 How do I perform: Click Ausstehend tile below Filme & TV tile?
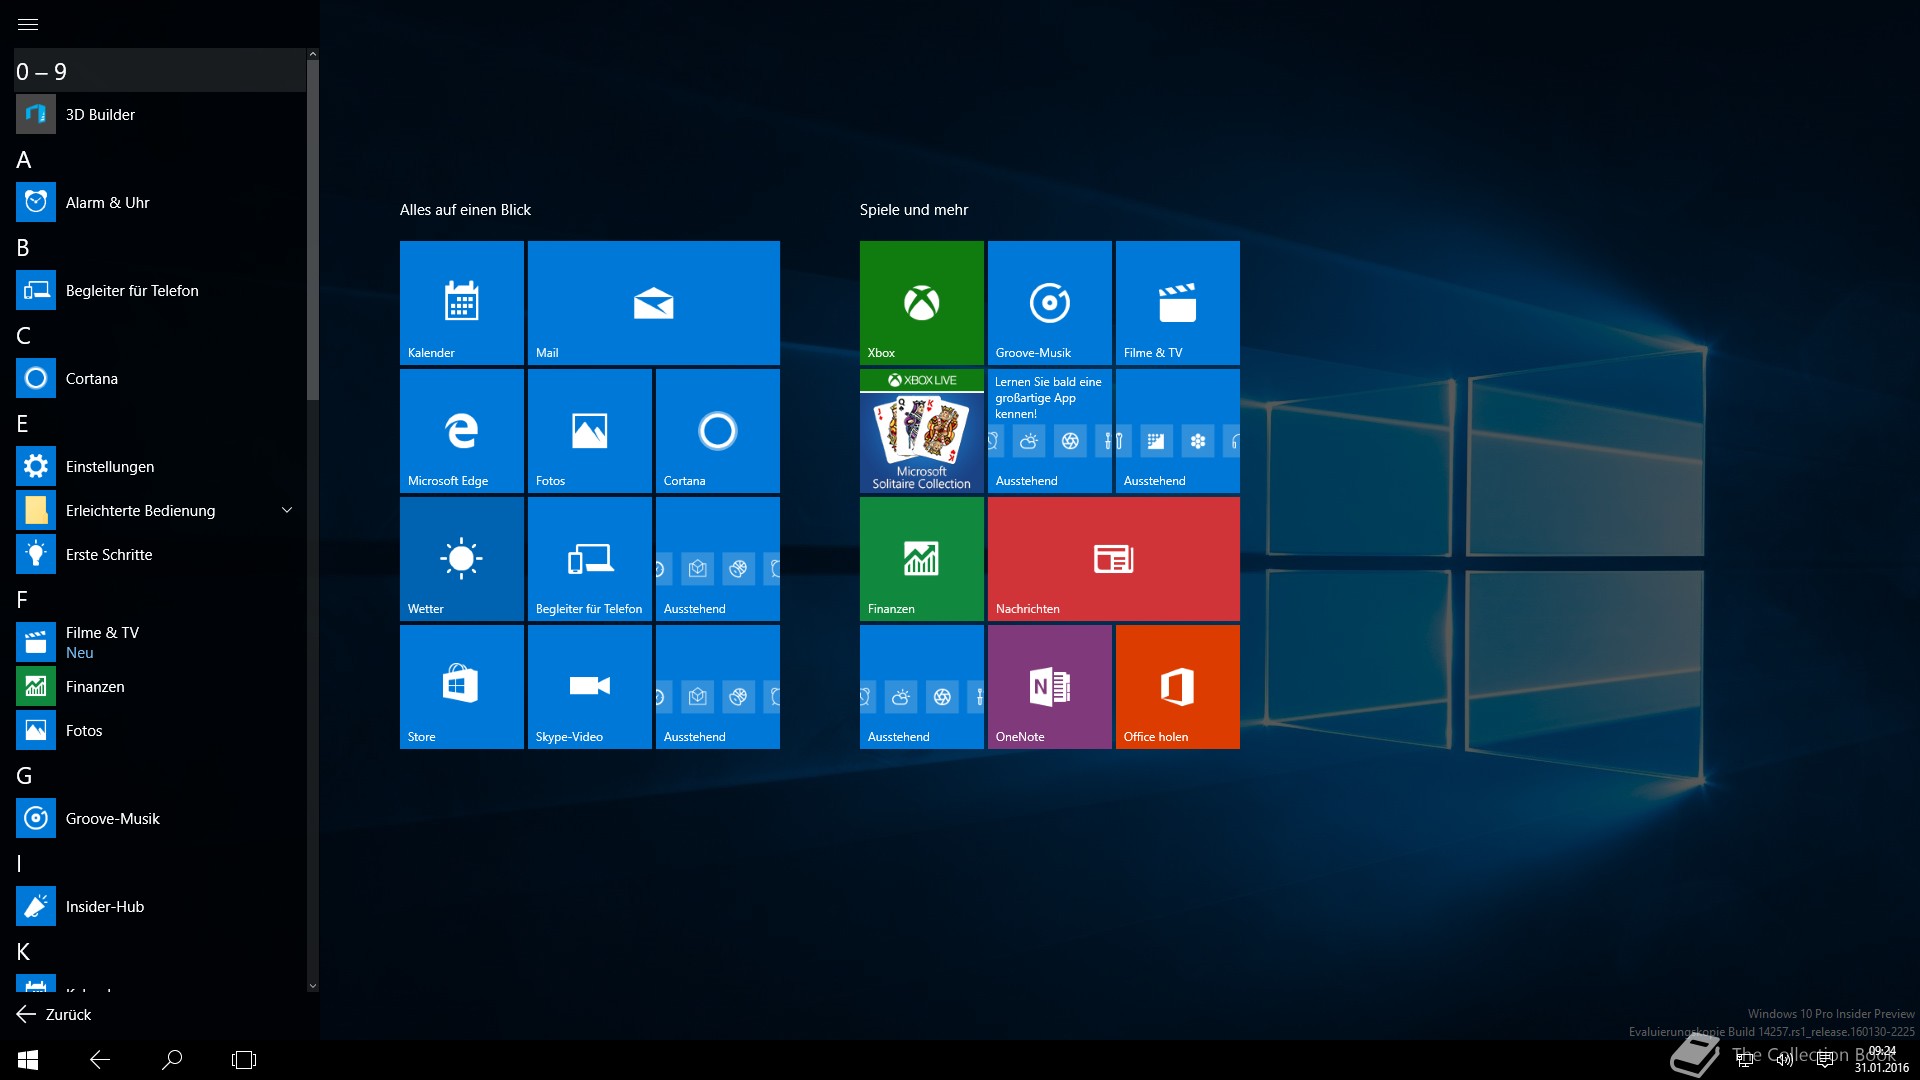click(x=1178, y=431)
